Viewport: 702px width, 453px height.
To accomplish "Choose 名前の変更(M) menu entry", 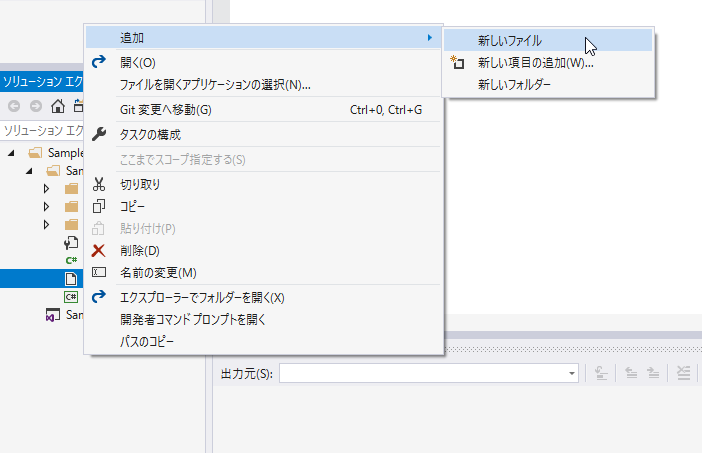I will tap(264, 273).
